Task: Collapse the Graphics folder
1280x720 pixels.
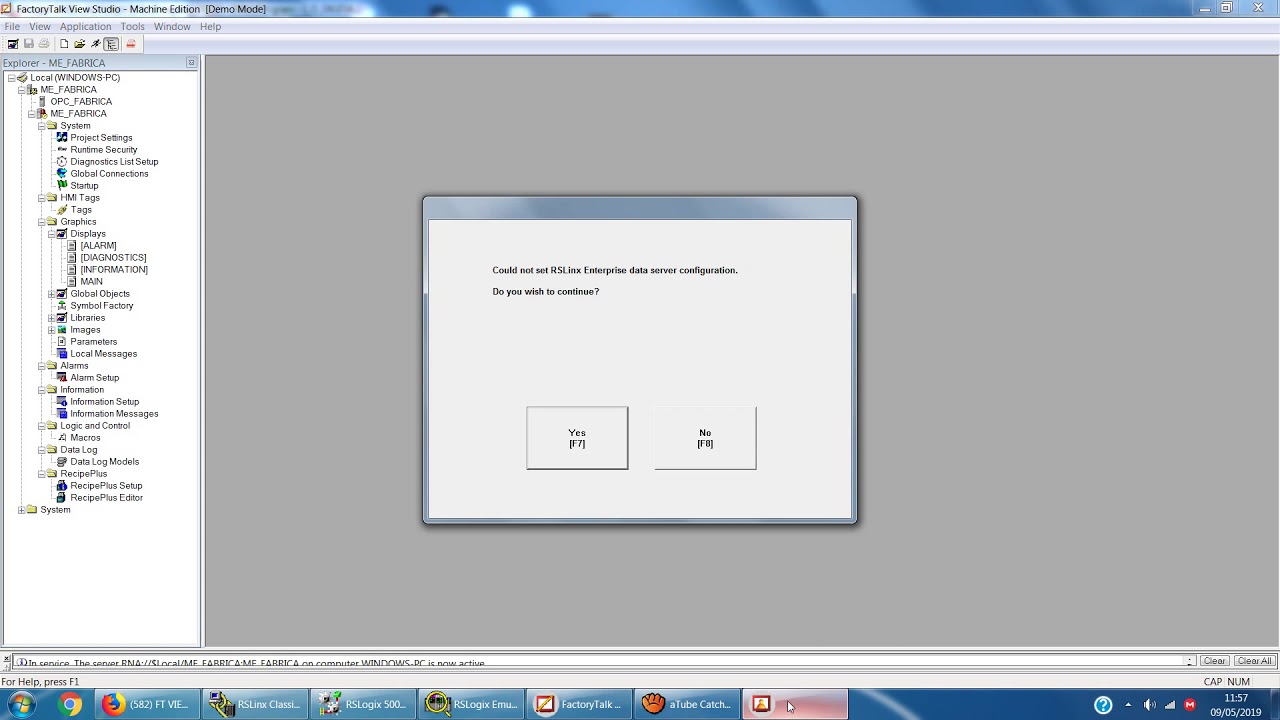Action: [x=41, y=222]
